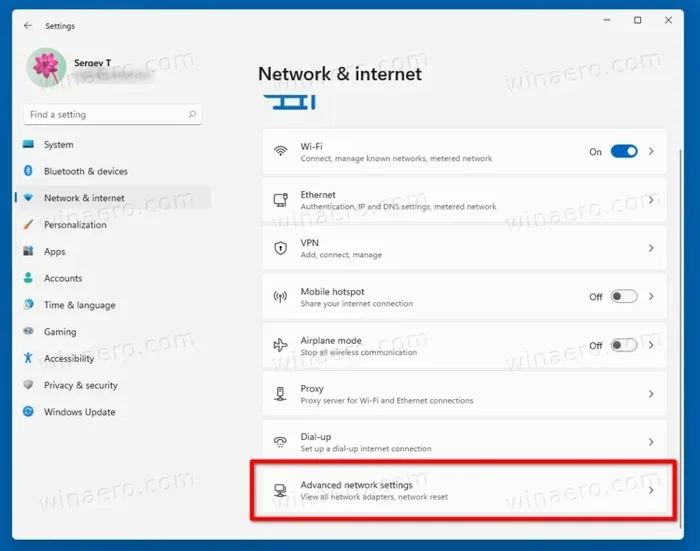Click the vertical scrollbar on right
The width and height of the screenshot is (700, 551).
click(680, 337)
